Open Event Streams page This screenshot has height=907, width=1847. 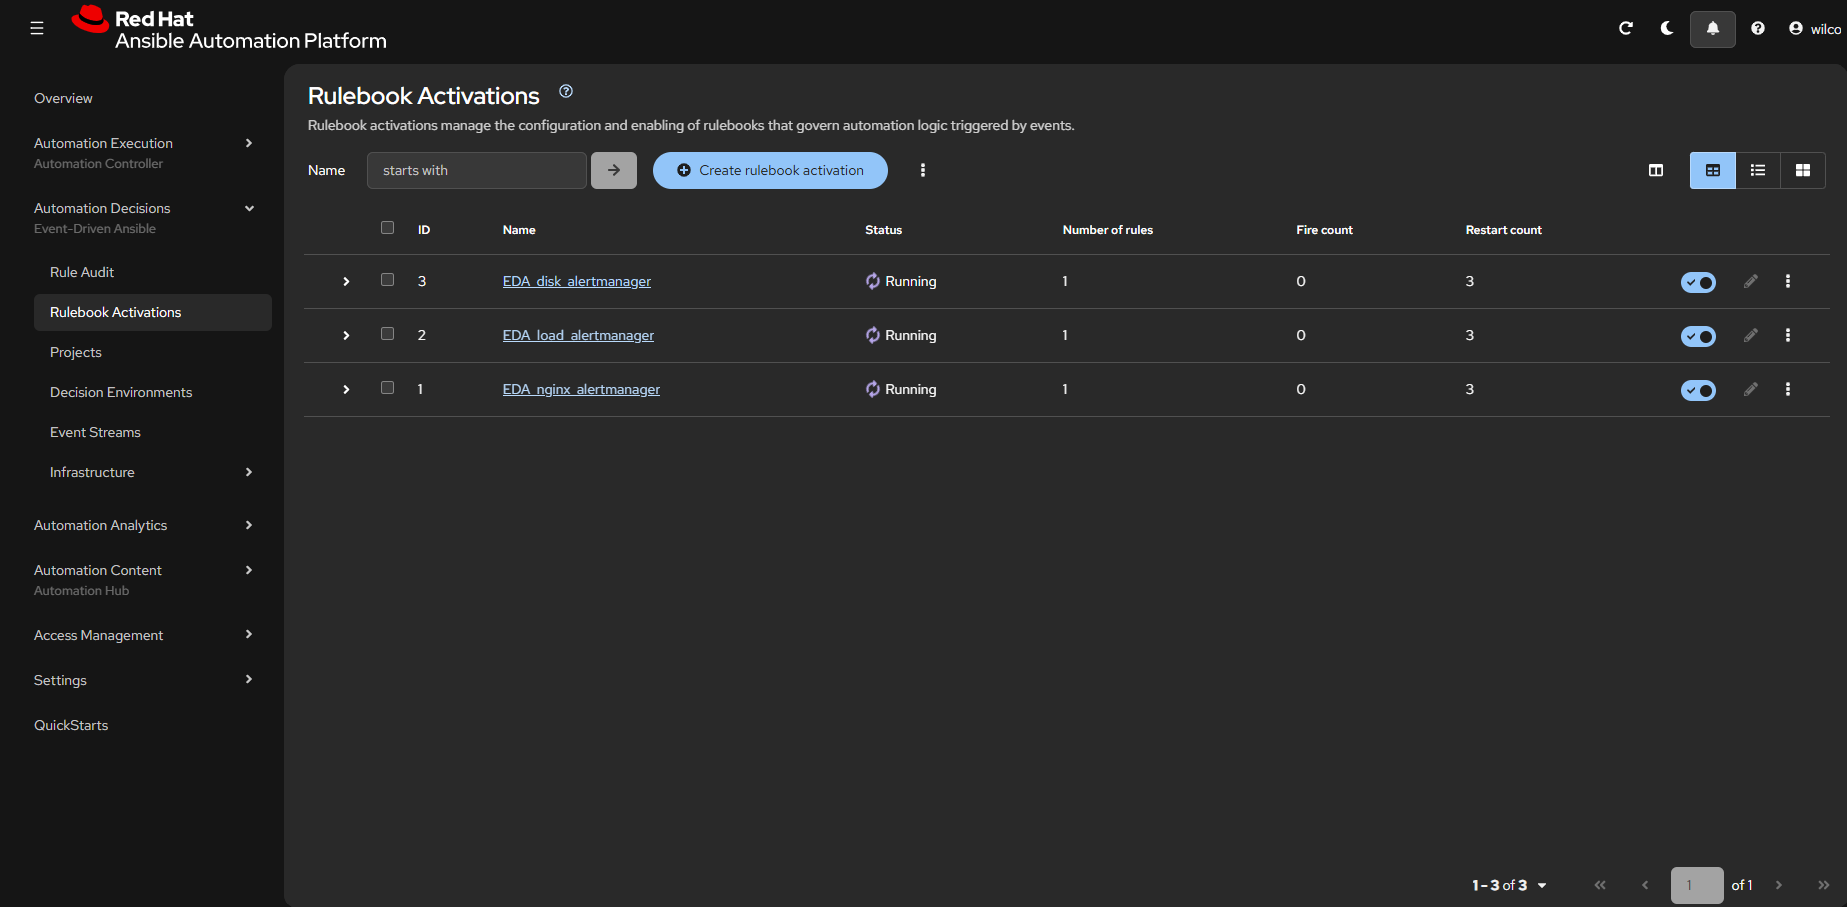point(95,432)
